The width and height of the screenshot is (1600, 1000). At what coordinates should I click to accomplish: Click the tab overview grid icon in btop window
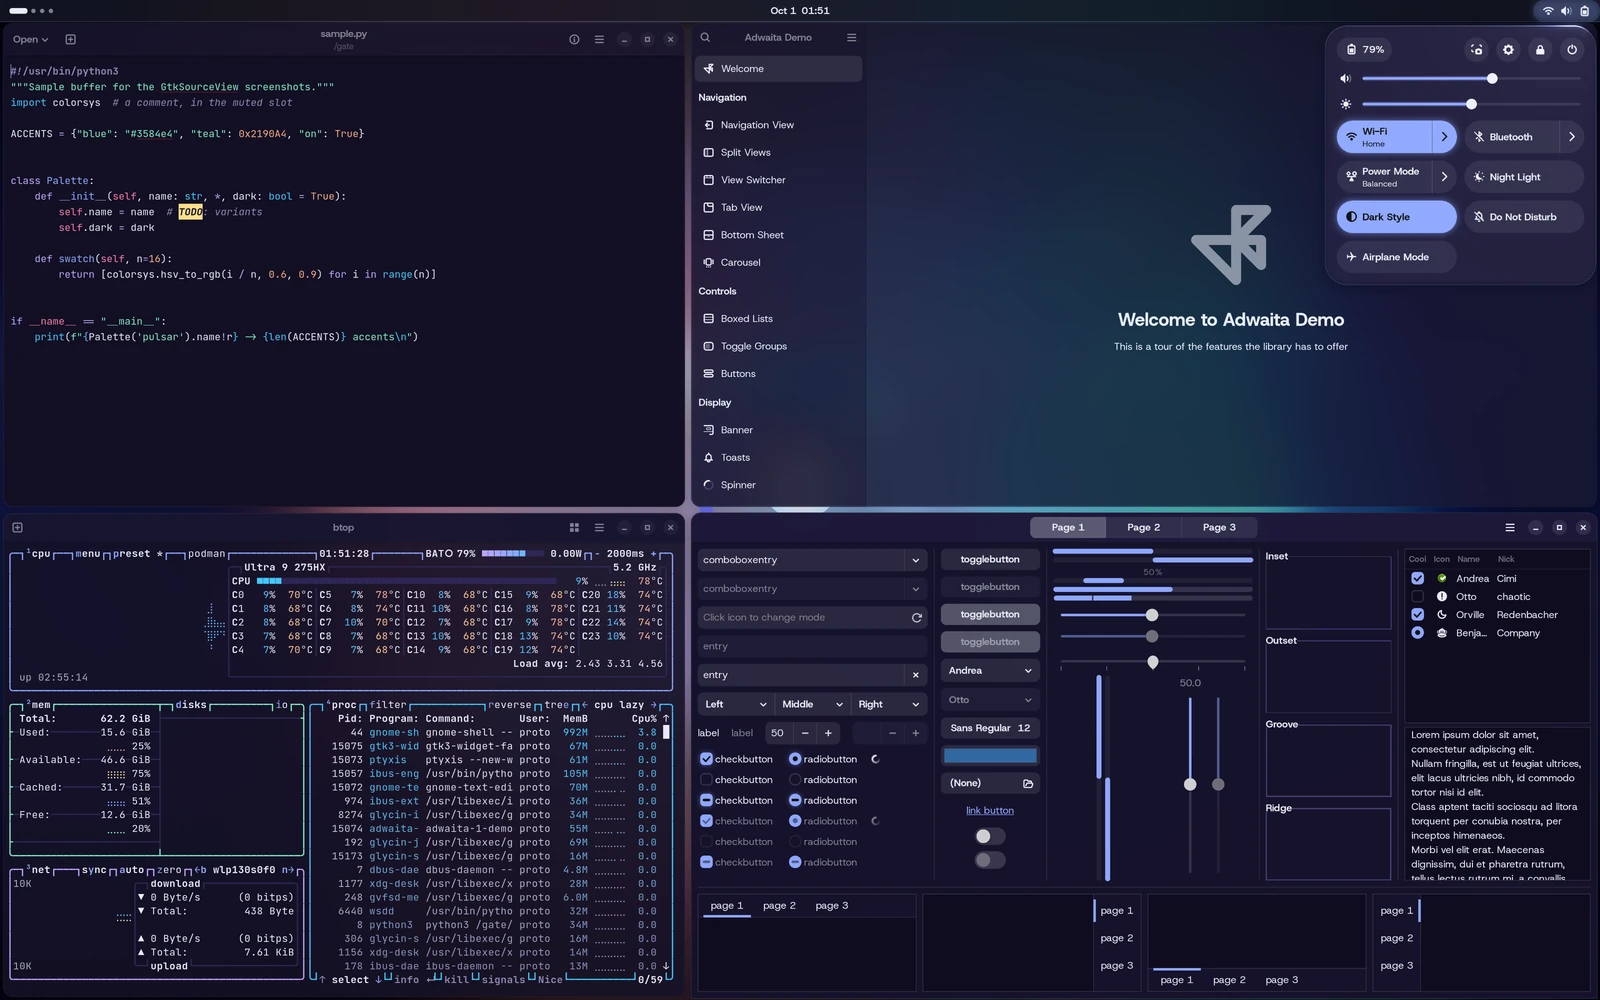574,527
